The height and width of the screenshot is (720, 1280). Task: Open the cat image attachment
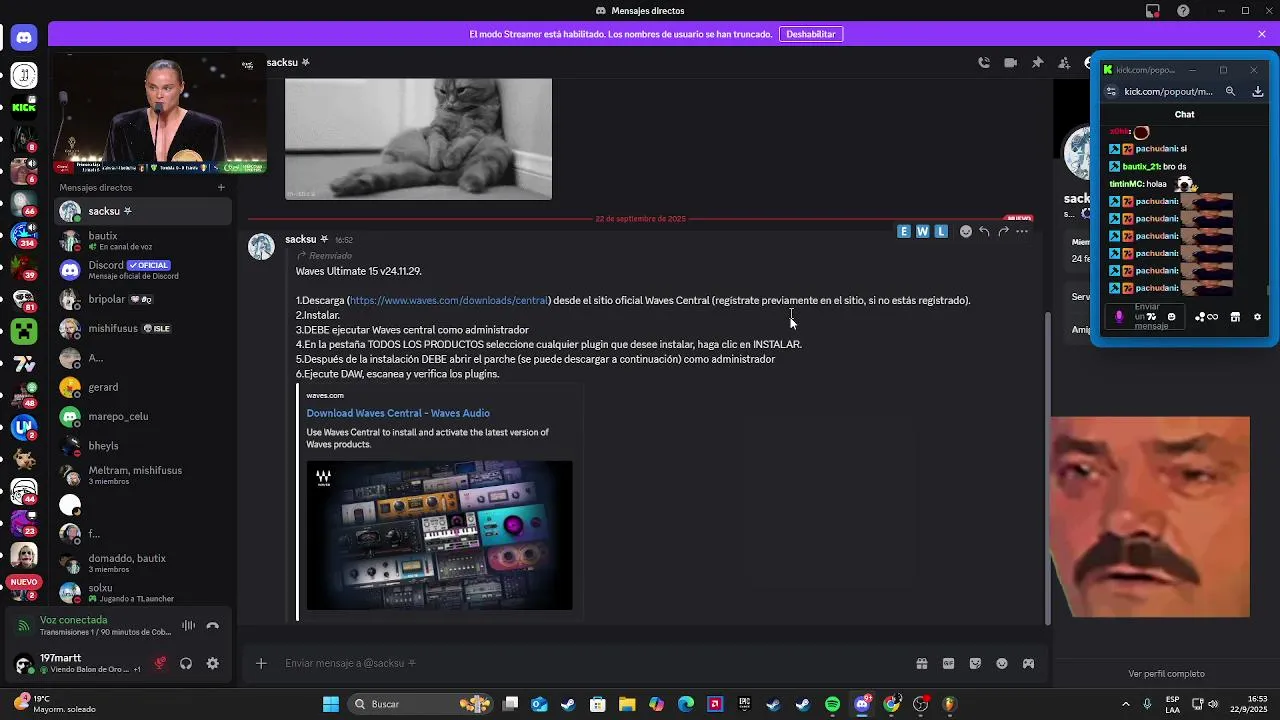coord(418,139)
